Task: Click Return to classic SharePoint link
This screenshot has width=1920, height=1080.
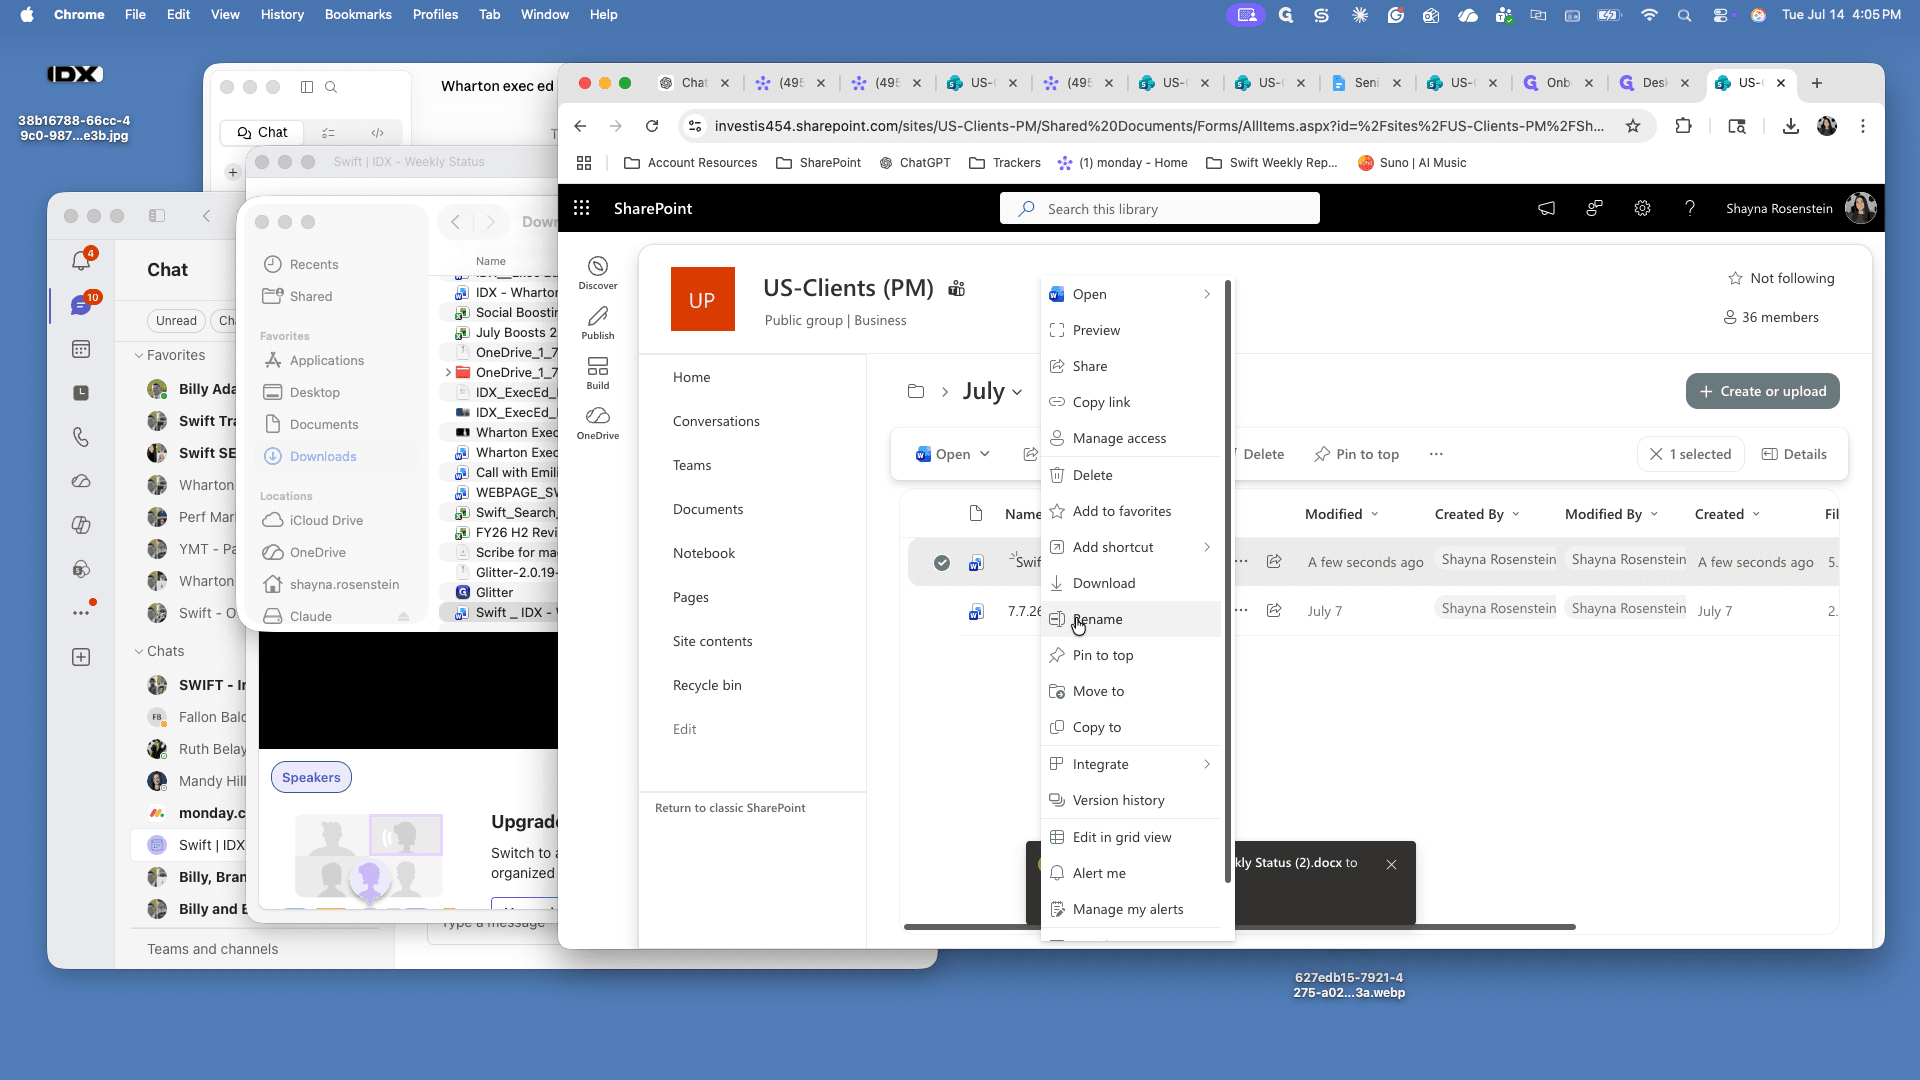Action: tap(730, 808)
